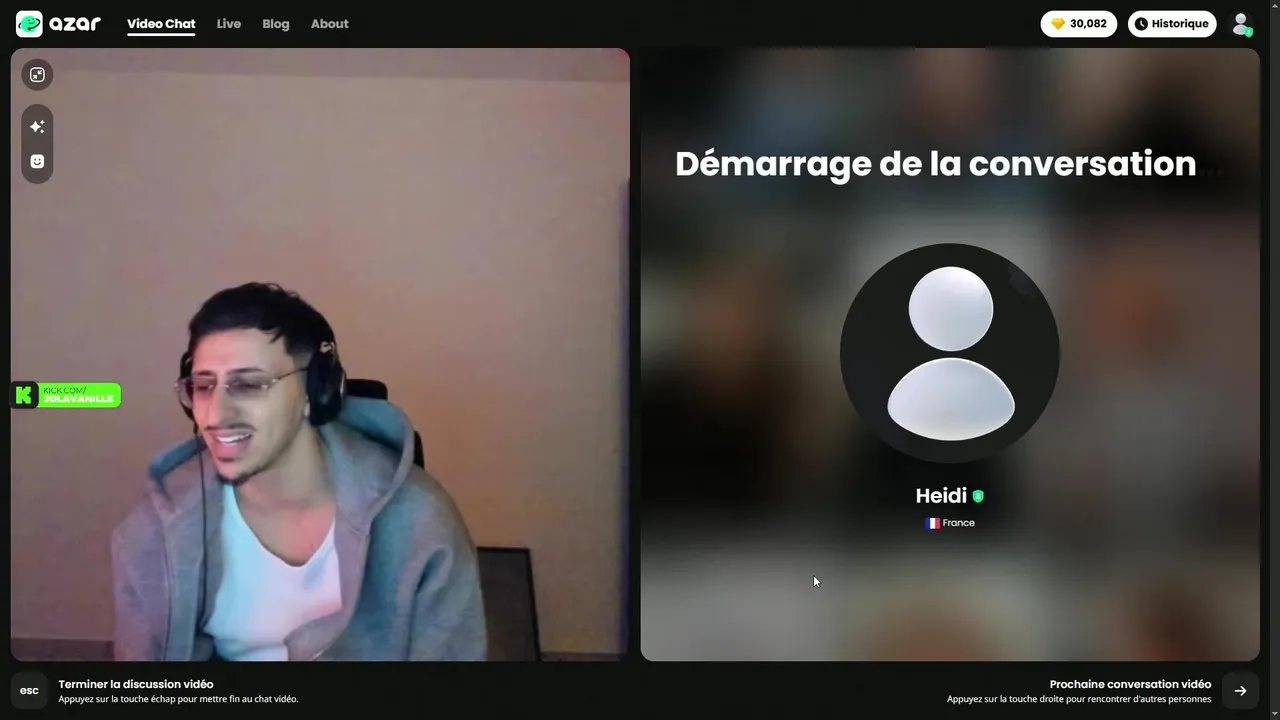This screenshot has width=1280, height=720.
Task: Click the name Heidi
Action: tap(941, 496)
